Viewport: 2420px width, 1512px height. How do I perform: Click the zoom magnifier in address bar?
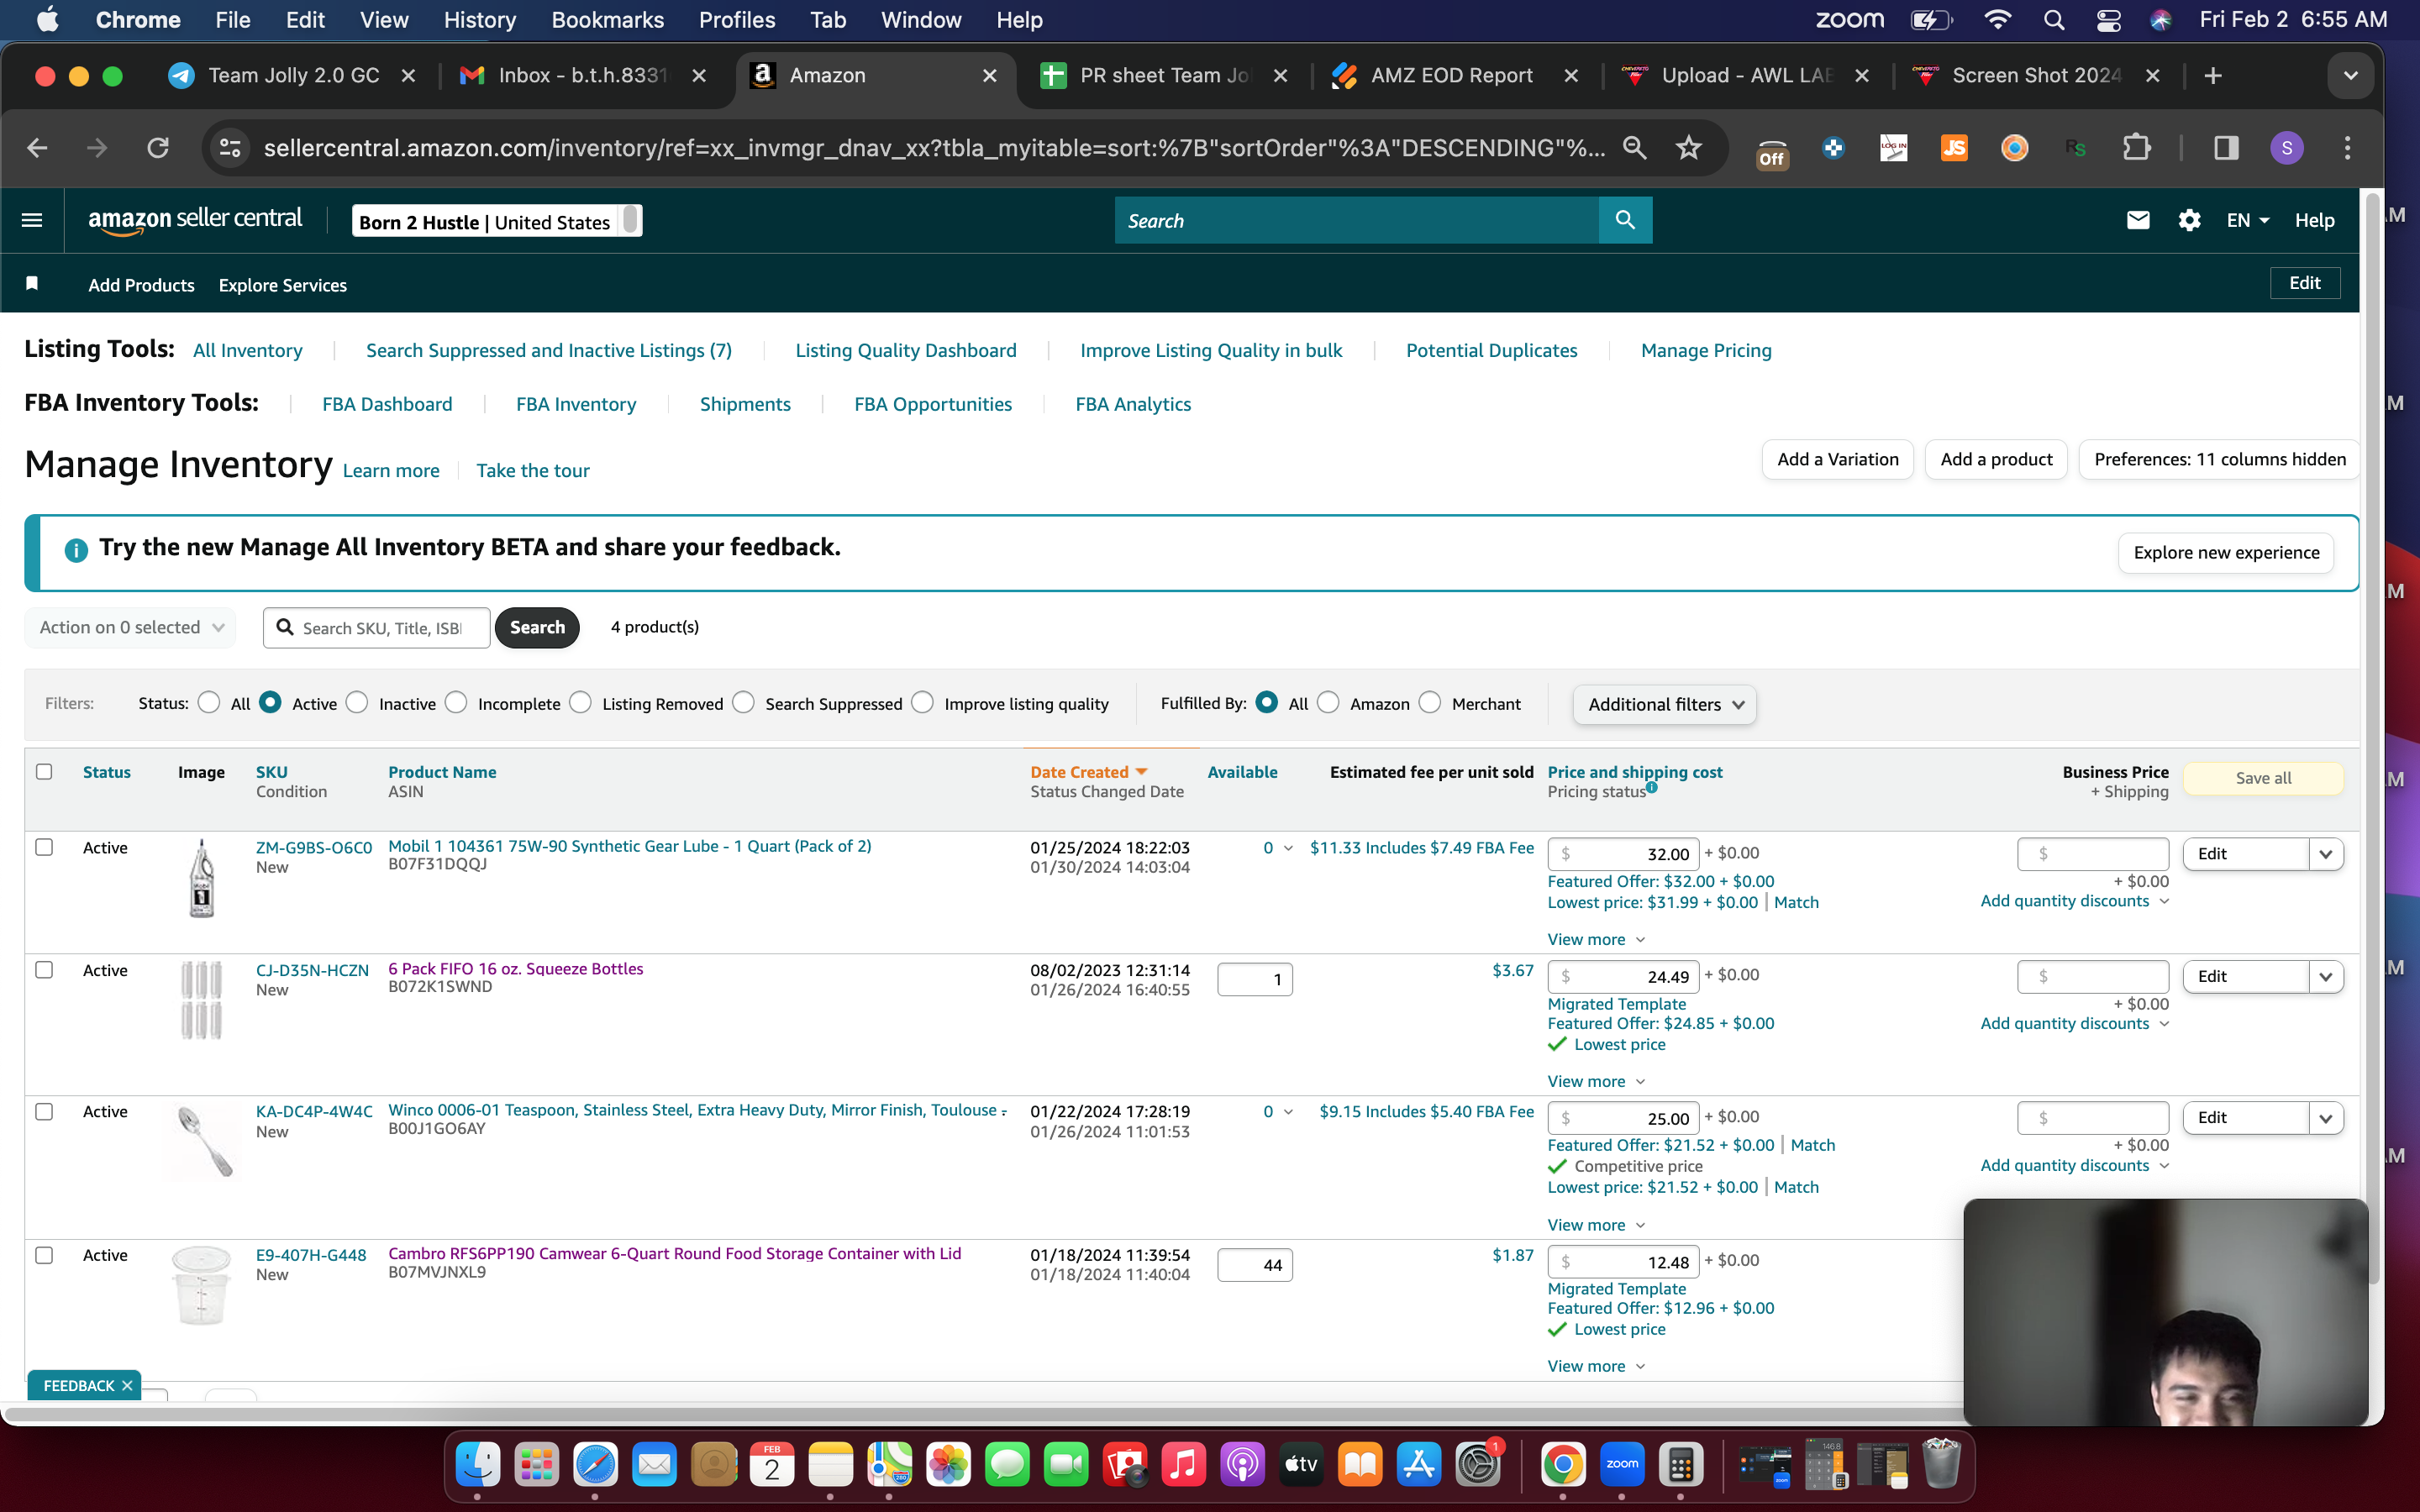pyautogui.click(x=1634, y=148)
